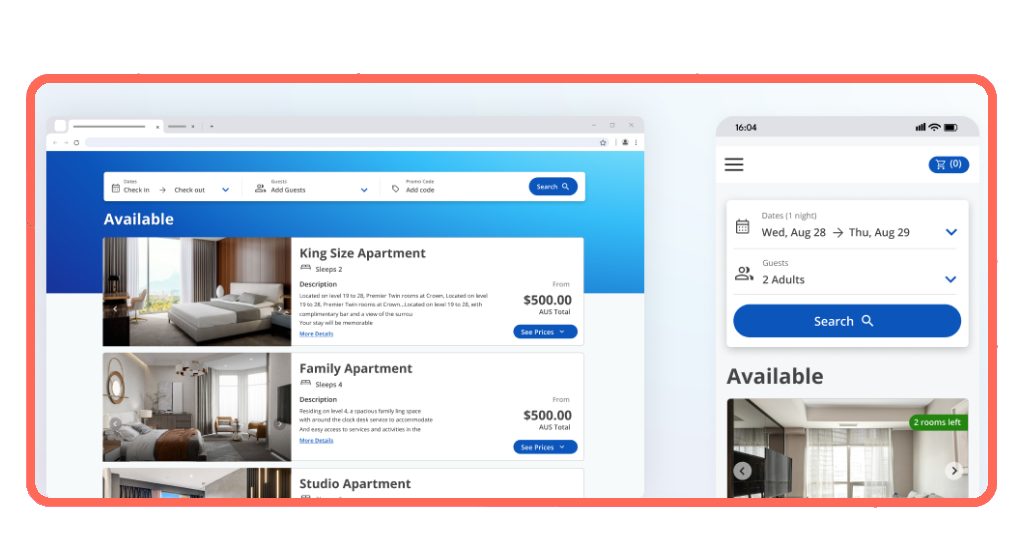The height and width of the screenshot is (536, 1024).
Task: Open the Check in date field
Action: point(136,190)
